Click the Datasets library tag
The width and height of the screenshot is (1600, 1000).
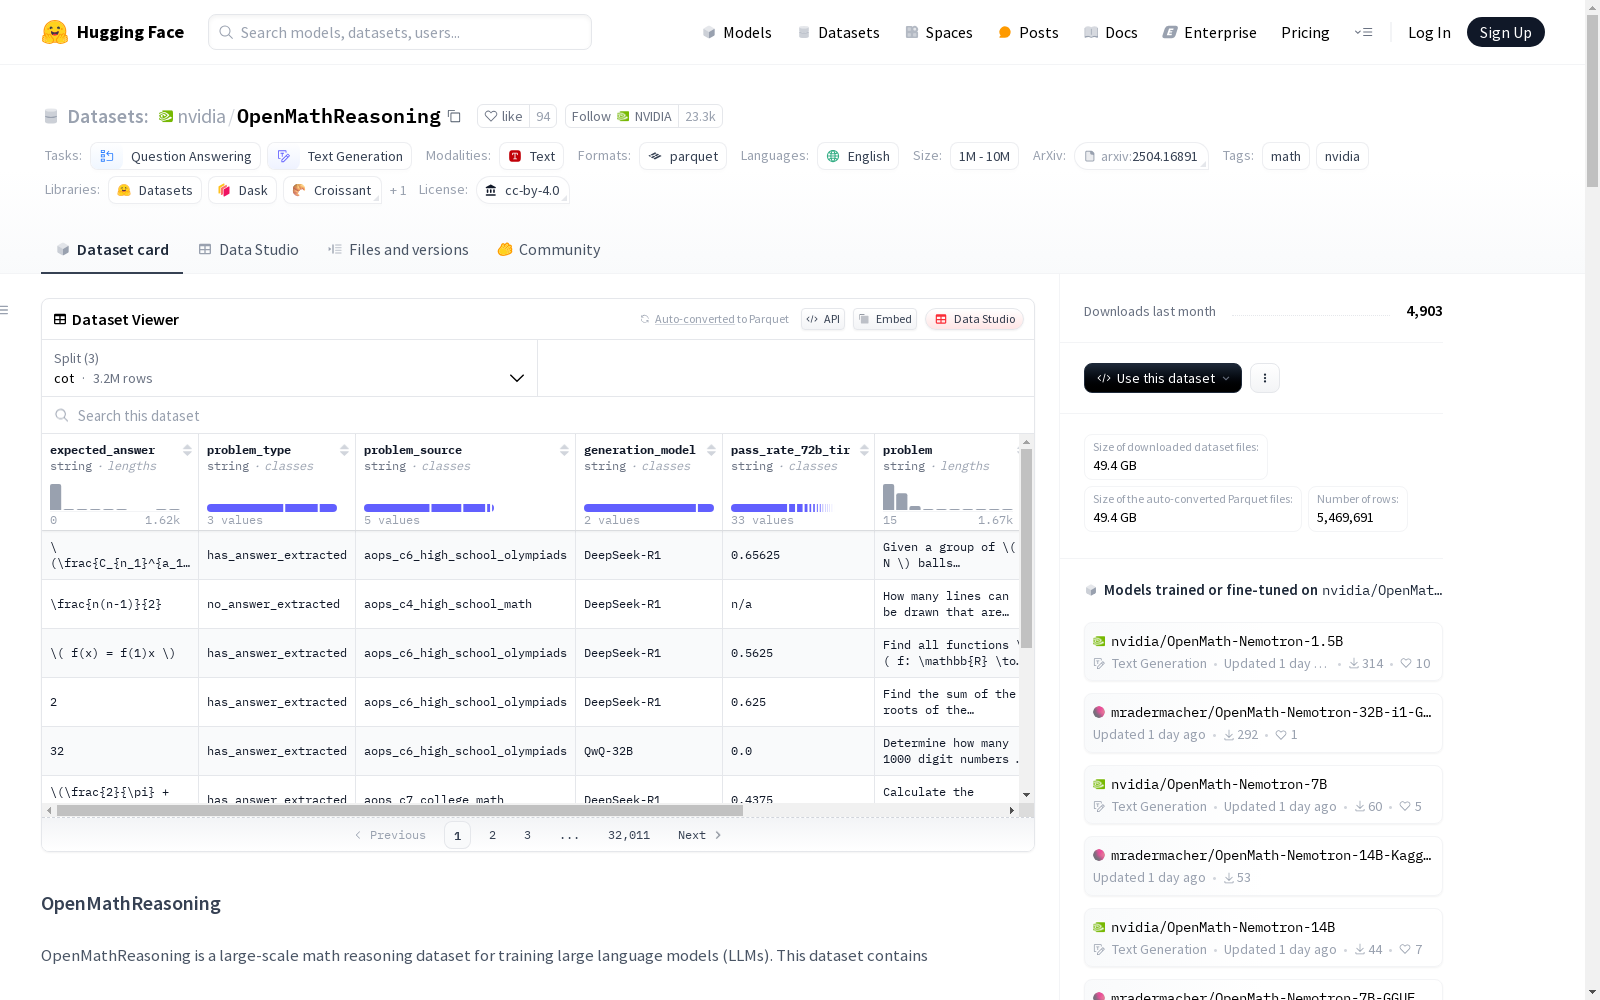click(x=155, y=190)
